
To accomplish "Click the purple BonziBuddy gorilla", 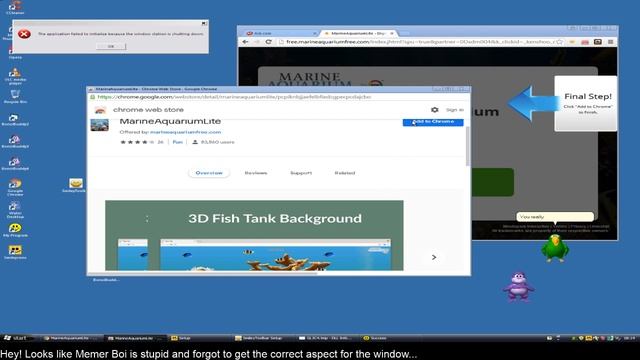I will (x=518, y=287).
